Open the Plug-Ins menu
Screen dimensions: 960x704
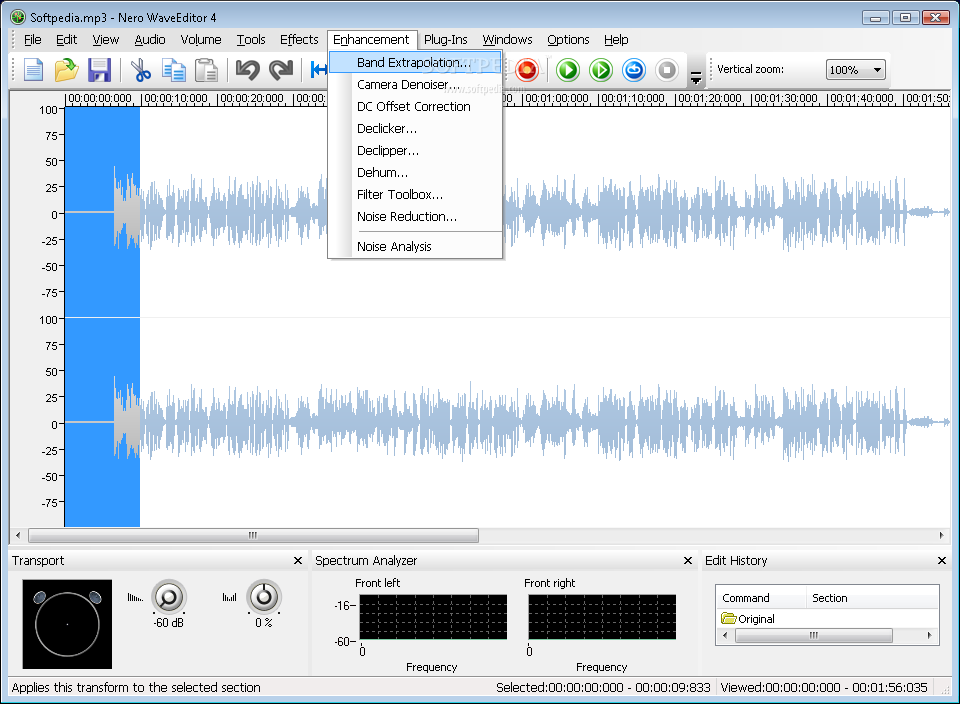[446, 40]
